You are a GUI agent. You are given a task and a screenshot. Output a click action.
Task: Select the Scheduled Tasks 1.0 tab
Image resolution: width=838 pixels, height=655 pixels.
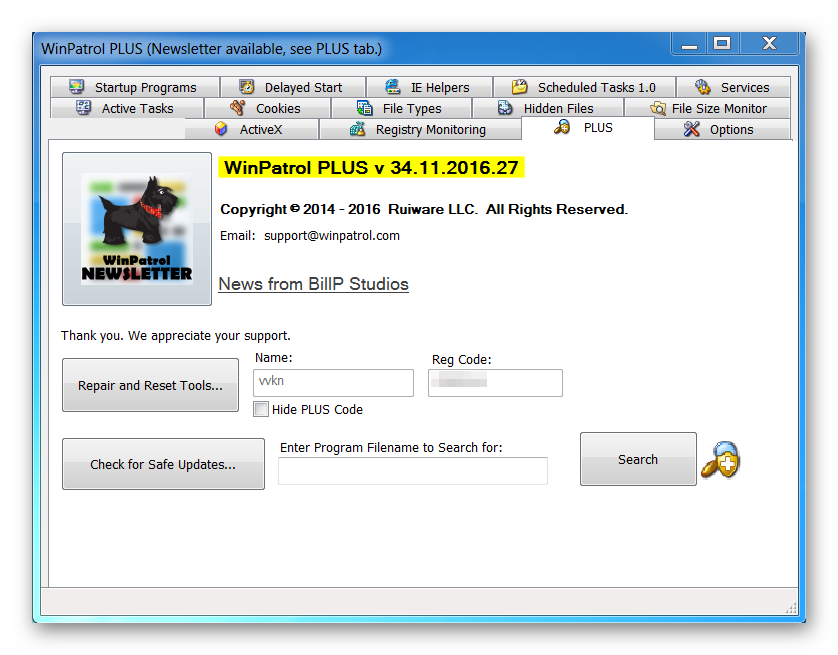pyautogui.click(x=585, y=87)
